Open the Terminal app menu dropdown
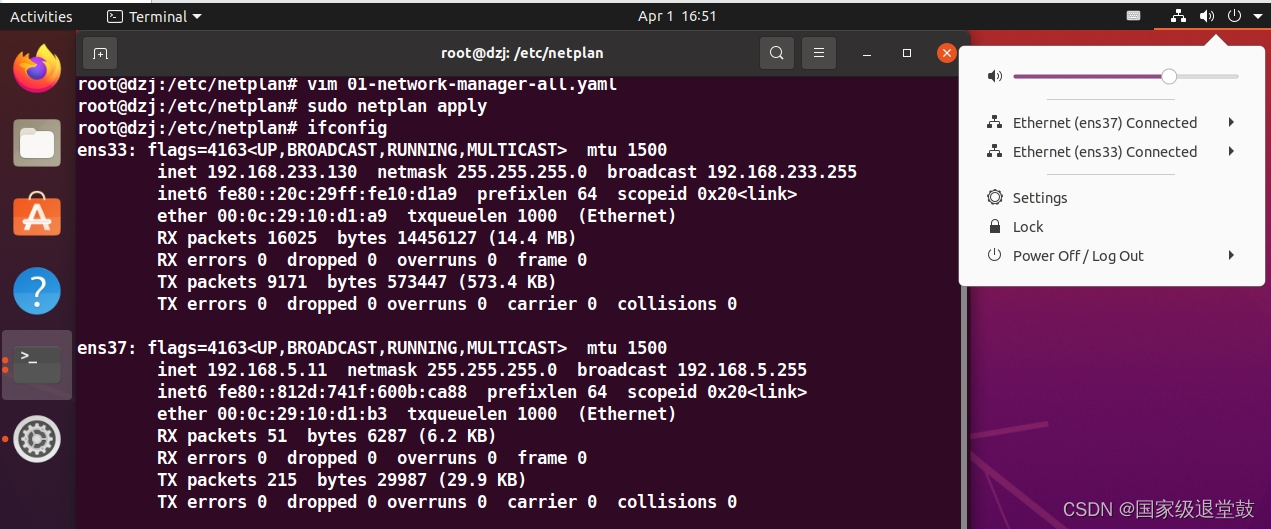This screenshot has height=529, width=1271. pyautogui.click(x=154, y=16)
